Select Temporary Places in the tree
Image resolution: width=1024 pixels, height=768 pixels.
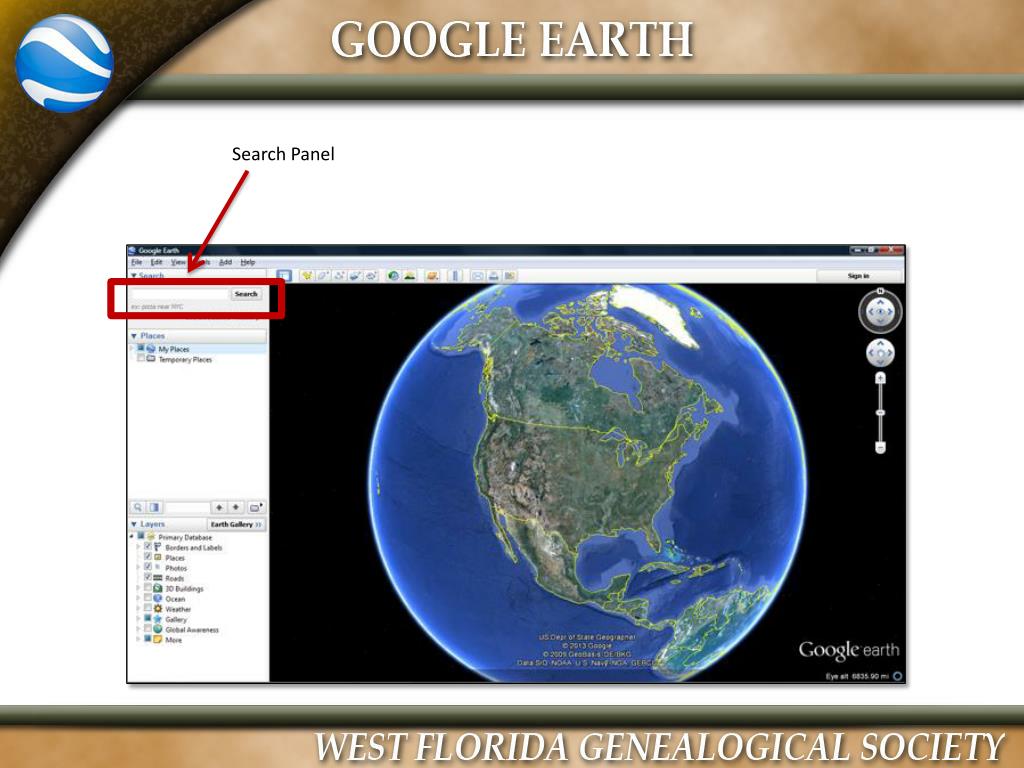[x=185, y=359]
